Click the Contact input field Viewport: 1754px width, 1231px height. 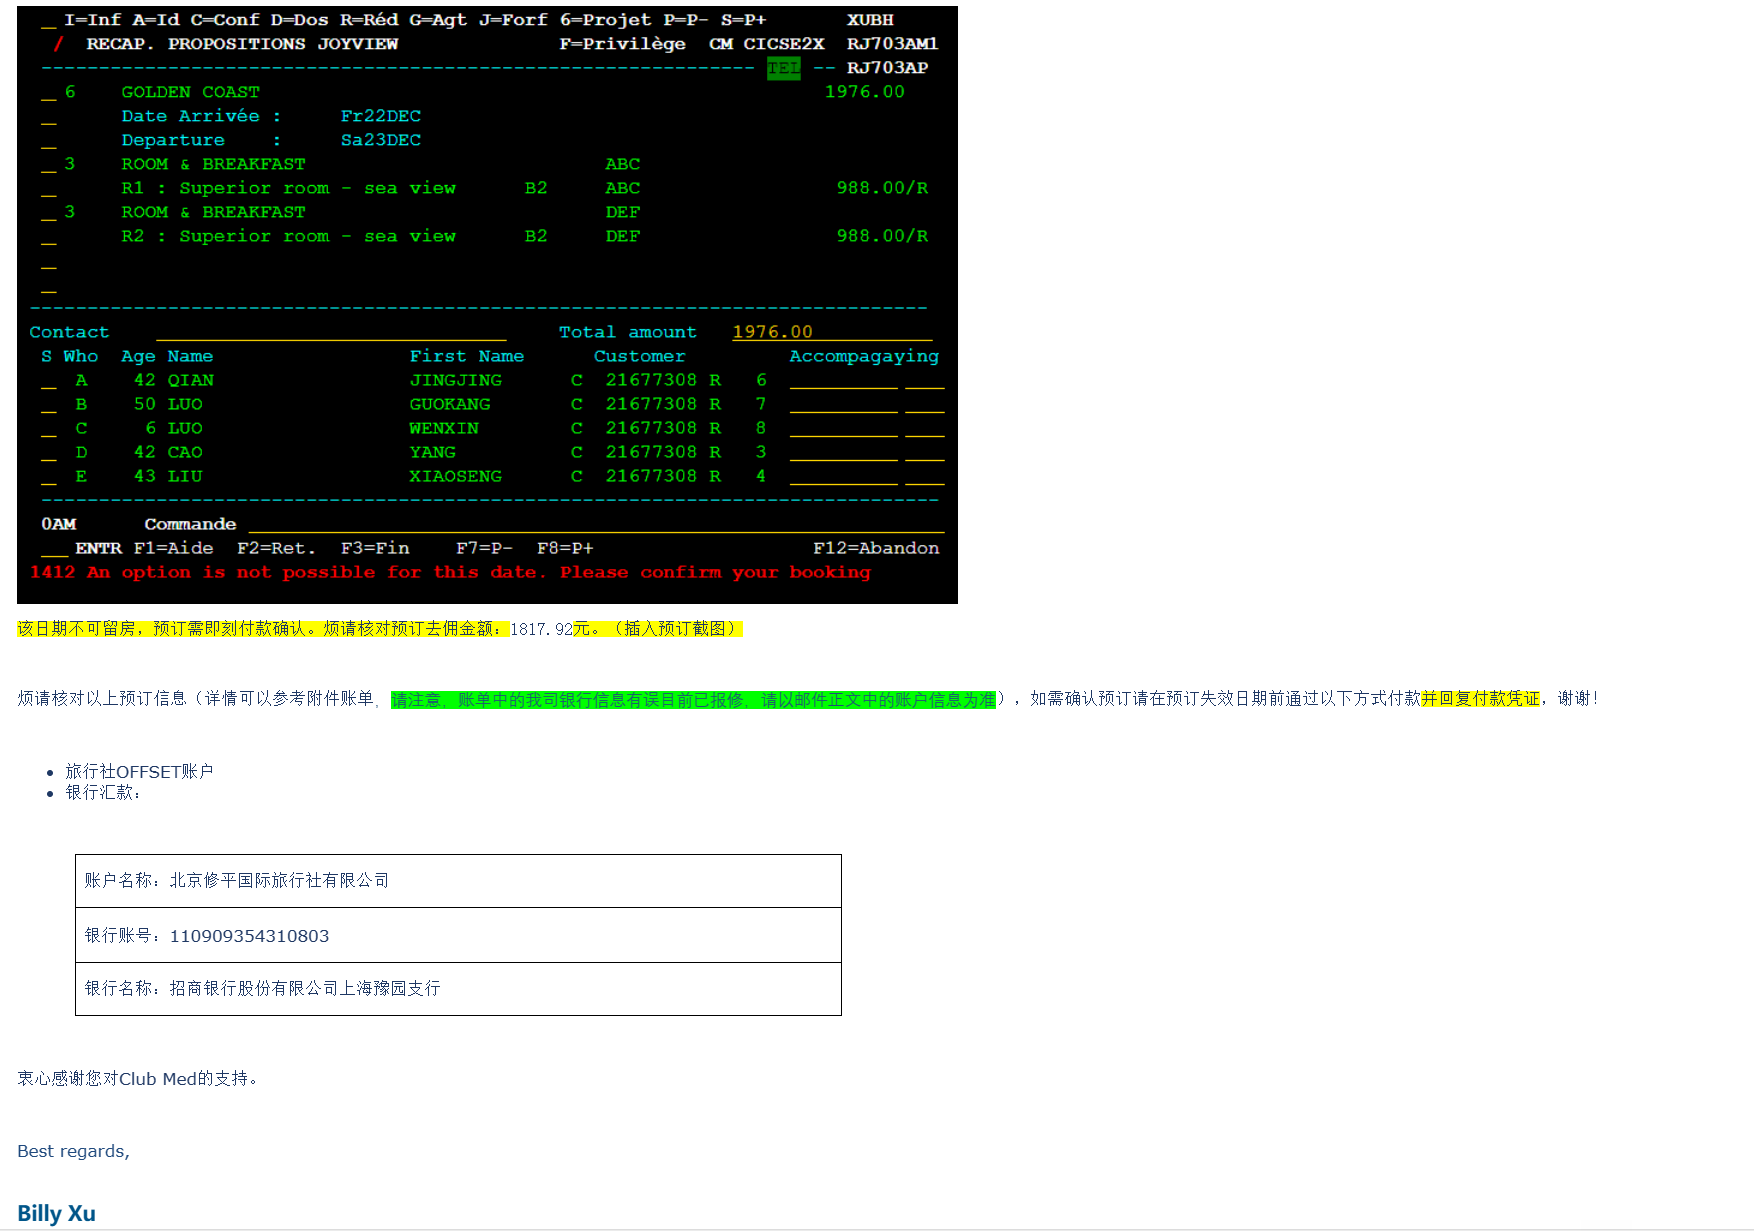click(x=330, y=332)
